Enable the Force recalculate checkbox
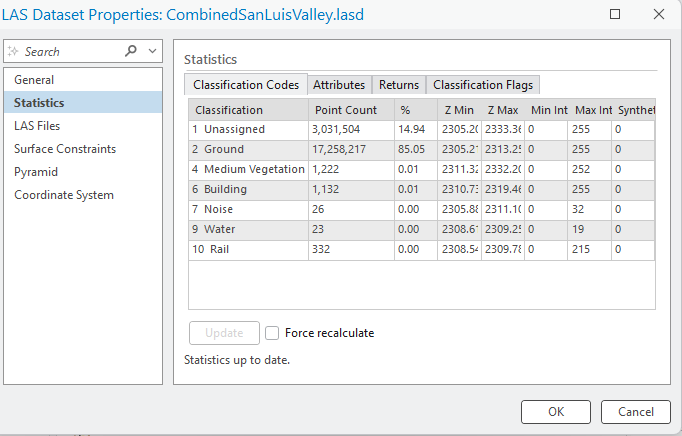 [x=272, y=333]
